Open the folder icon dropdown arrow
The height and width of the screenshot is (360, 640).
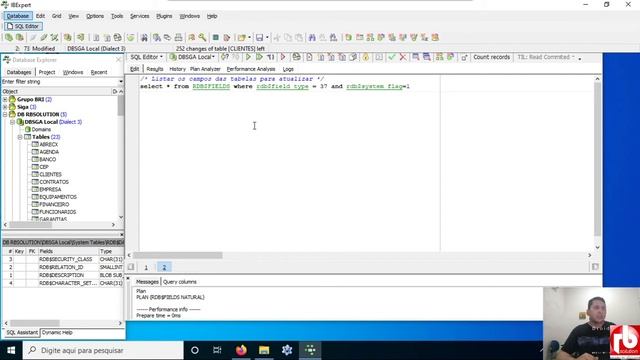pos(249,38)
